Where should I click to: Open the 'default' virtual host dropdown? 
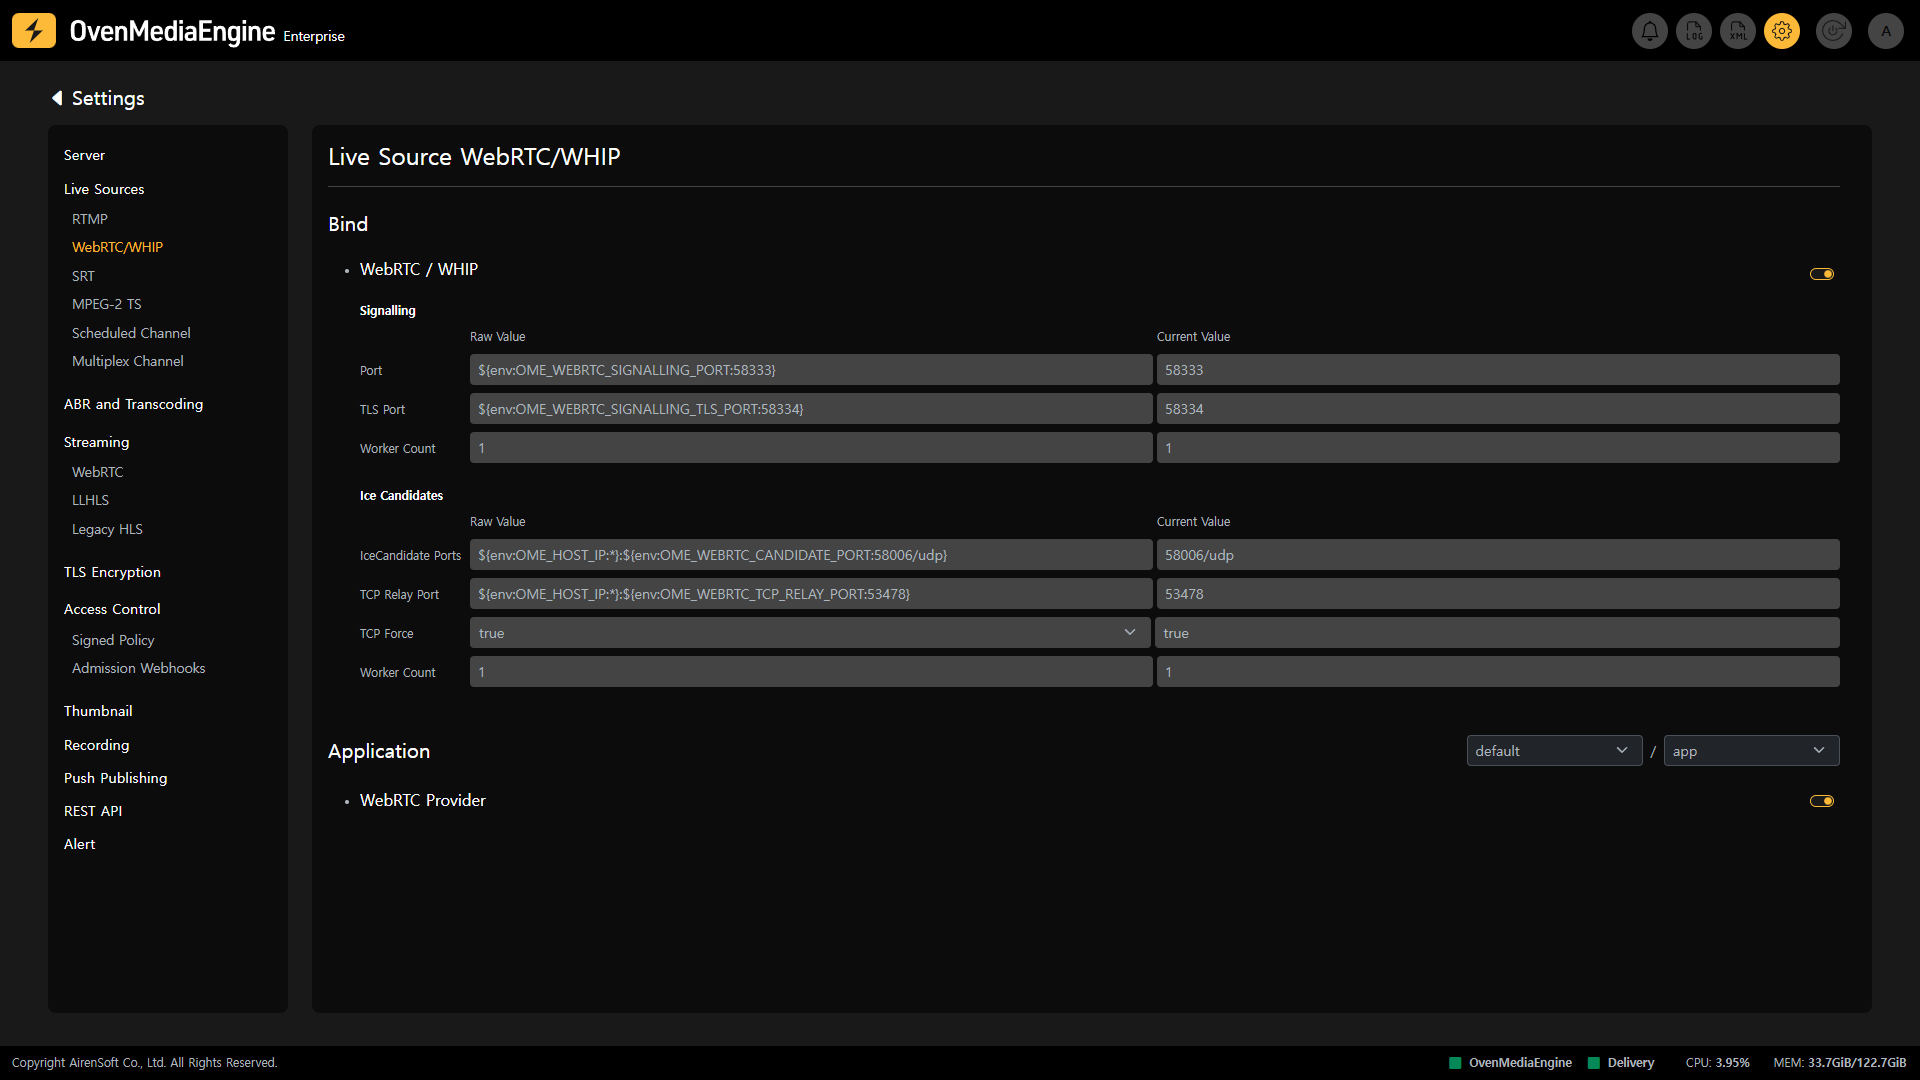[x=1553, y=751]
